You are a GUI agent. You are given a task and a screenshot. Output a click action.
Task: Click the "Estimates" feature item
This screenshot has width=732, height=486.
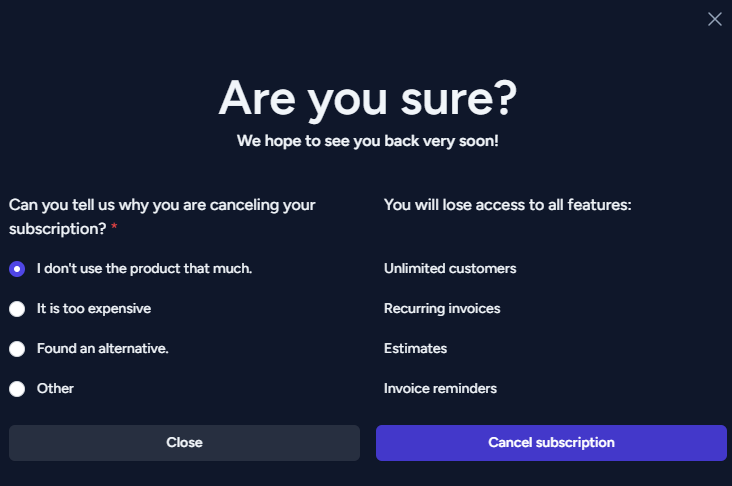click(x=415, y=348)
